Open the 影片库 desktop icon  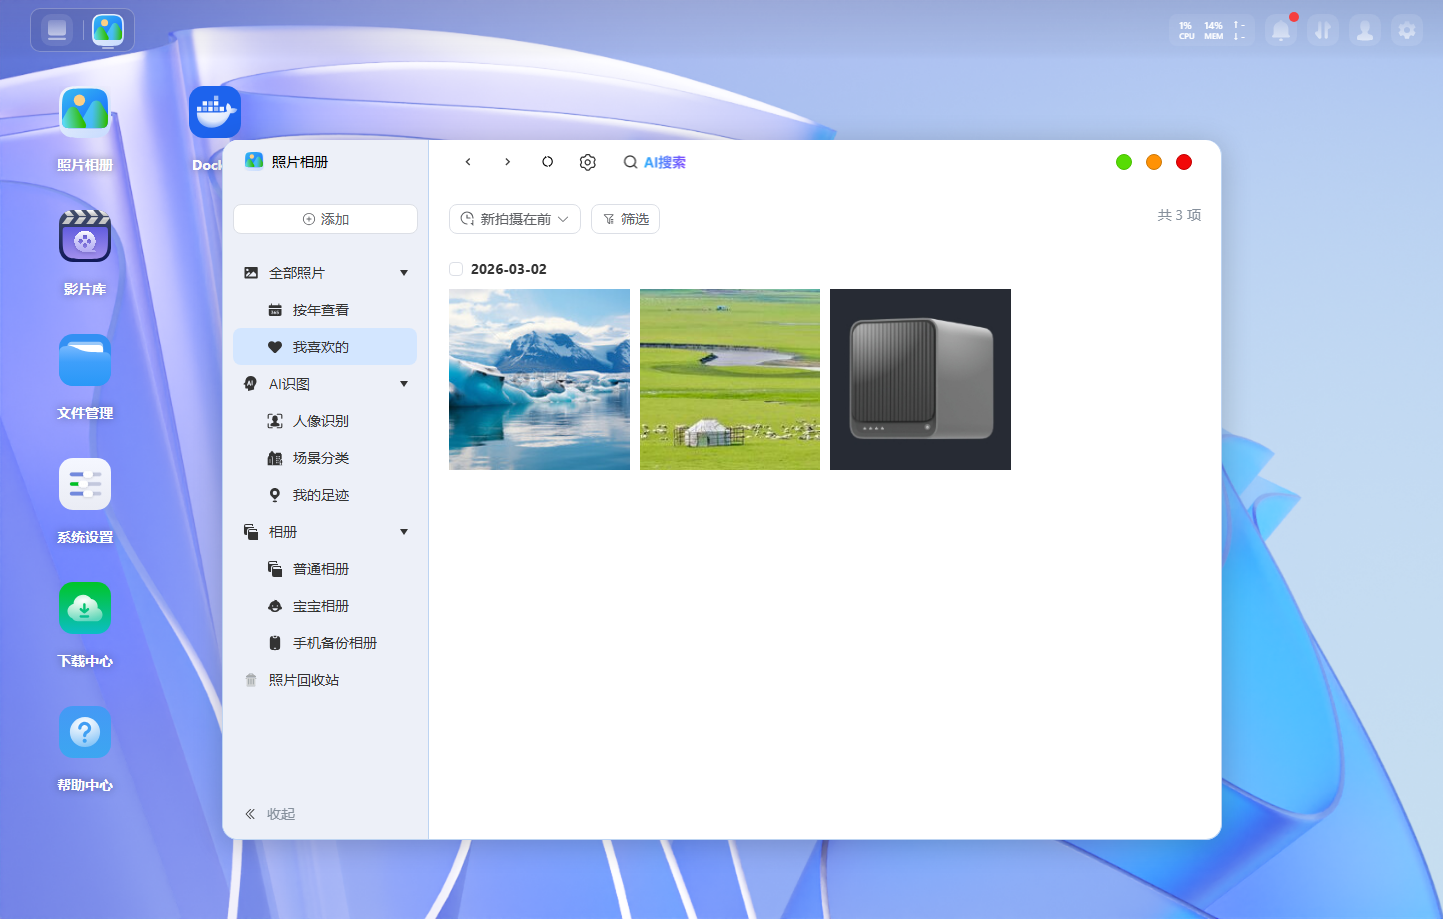(85, 236)
